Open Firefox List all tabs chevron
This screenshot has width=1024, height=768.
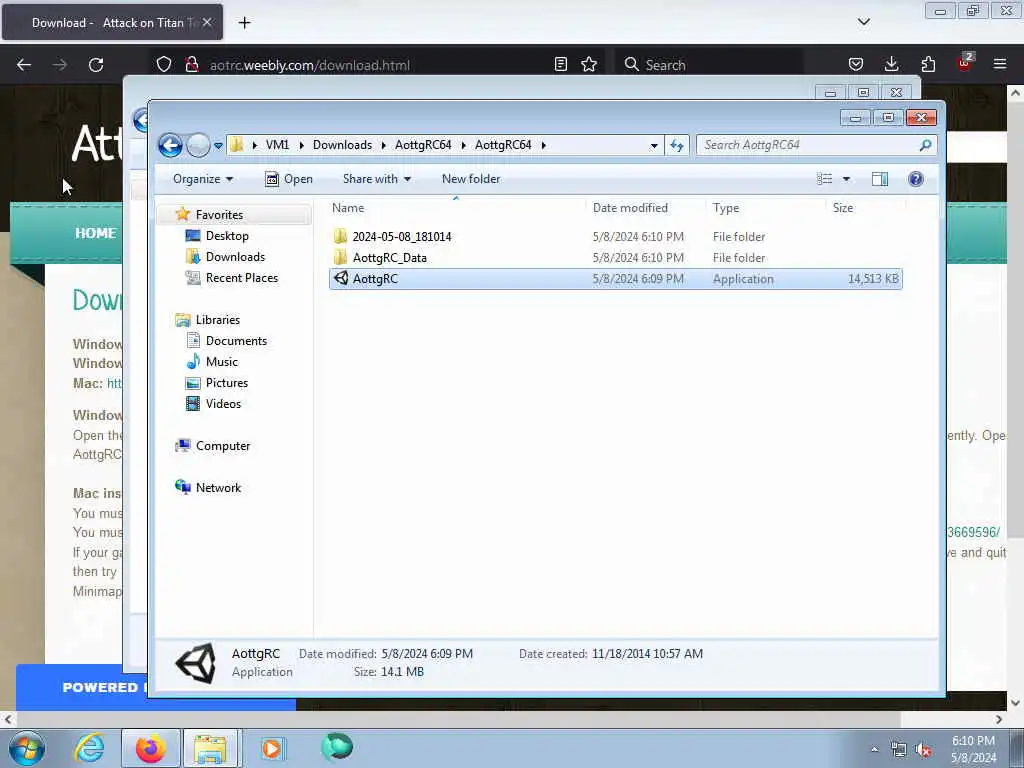(863, 22)
